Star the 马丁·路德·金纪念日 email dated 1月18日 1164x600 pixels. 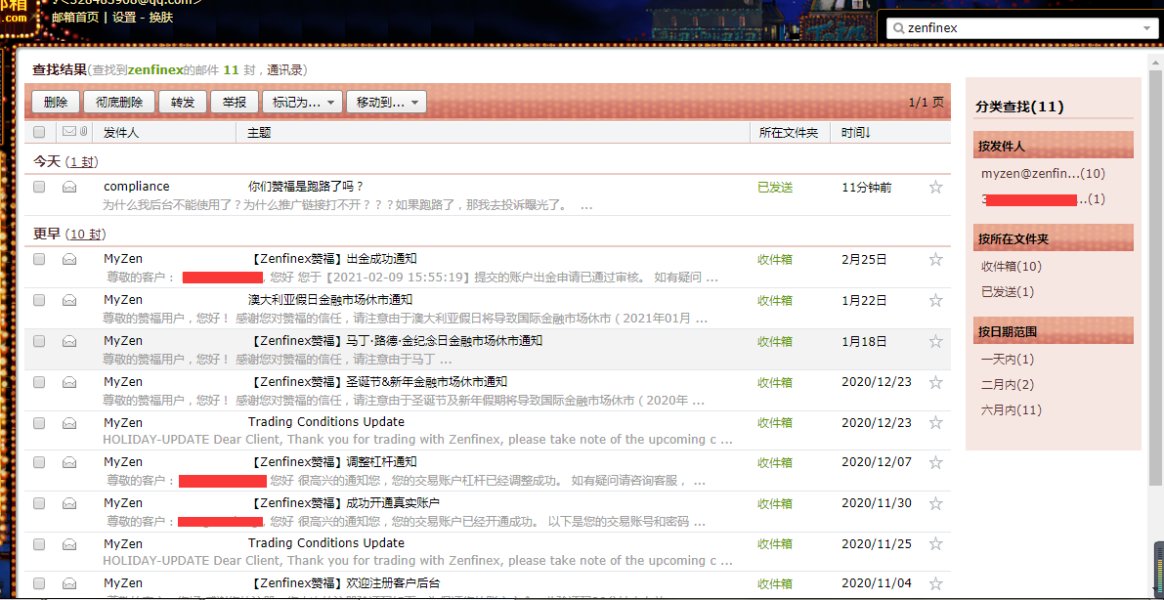(935, 342)
